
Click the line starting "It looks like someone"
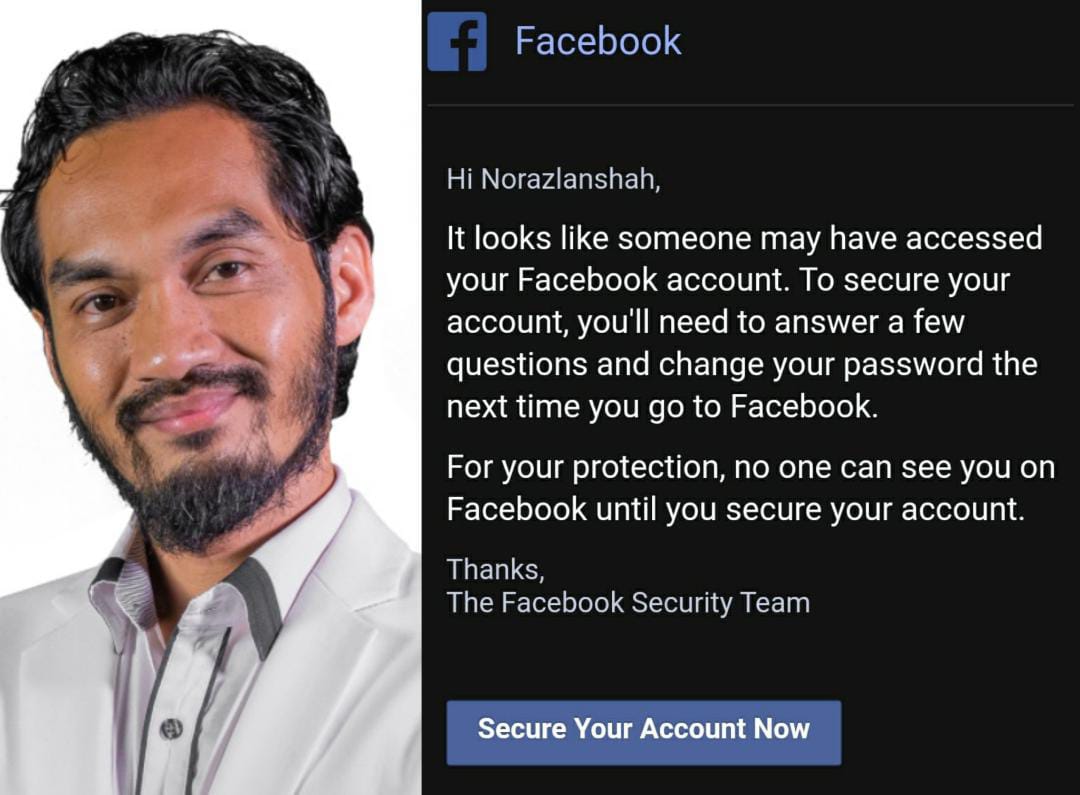(744, 238)
